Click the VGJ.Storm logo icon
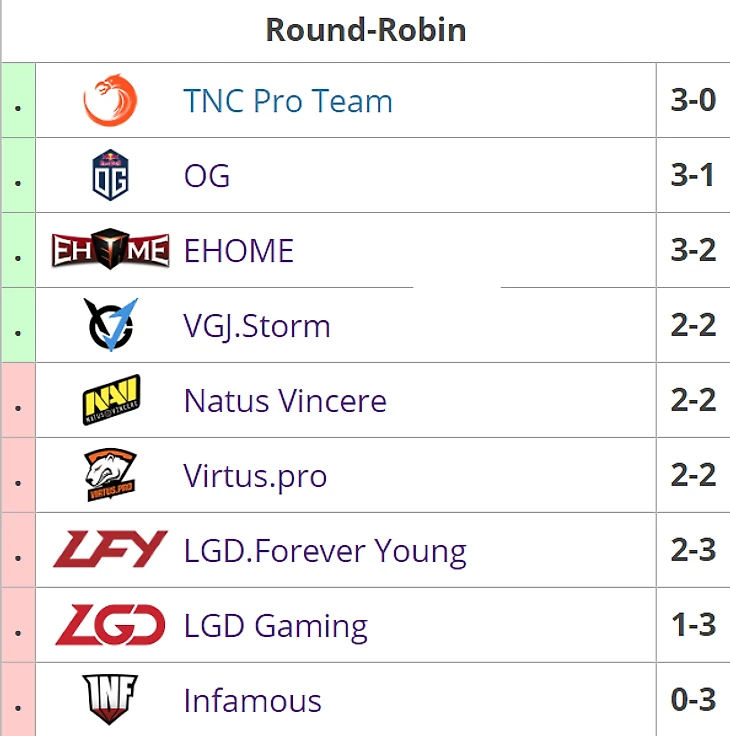The image size is (730, 736). click(x=109, y=325)
